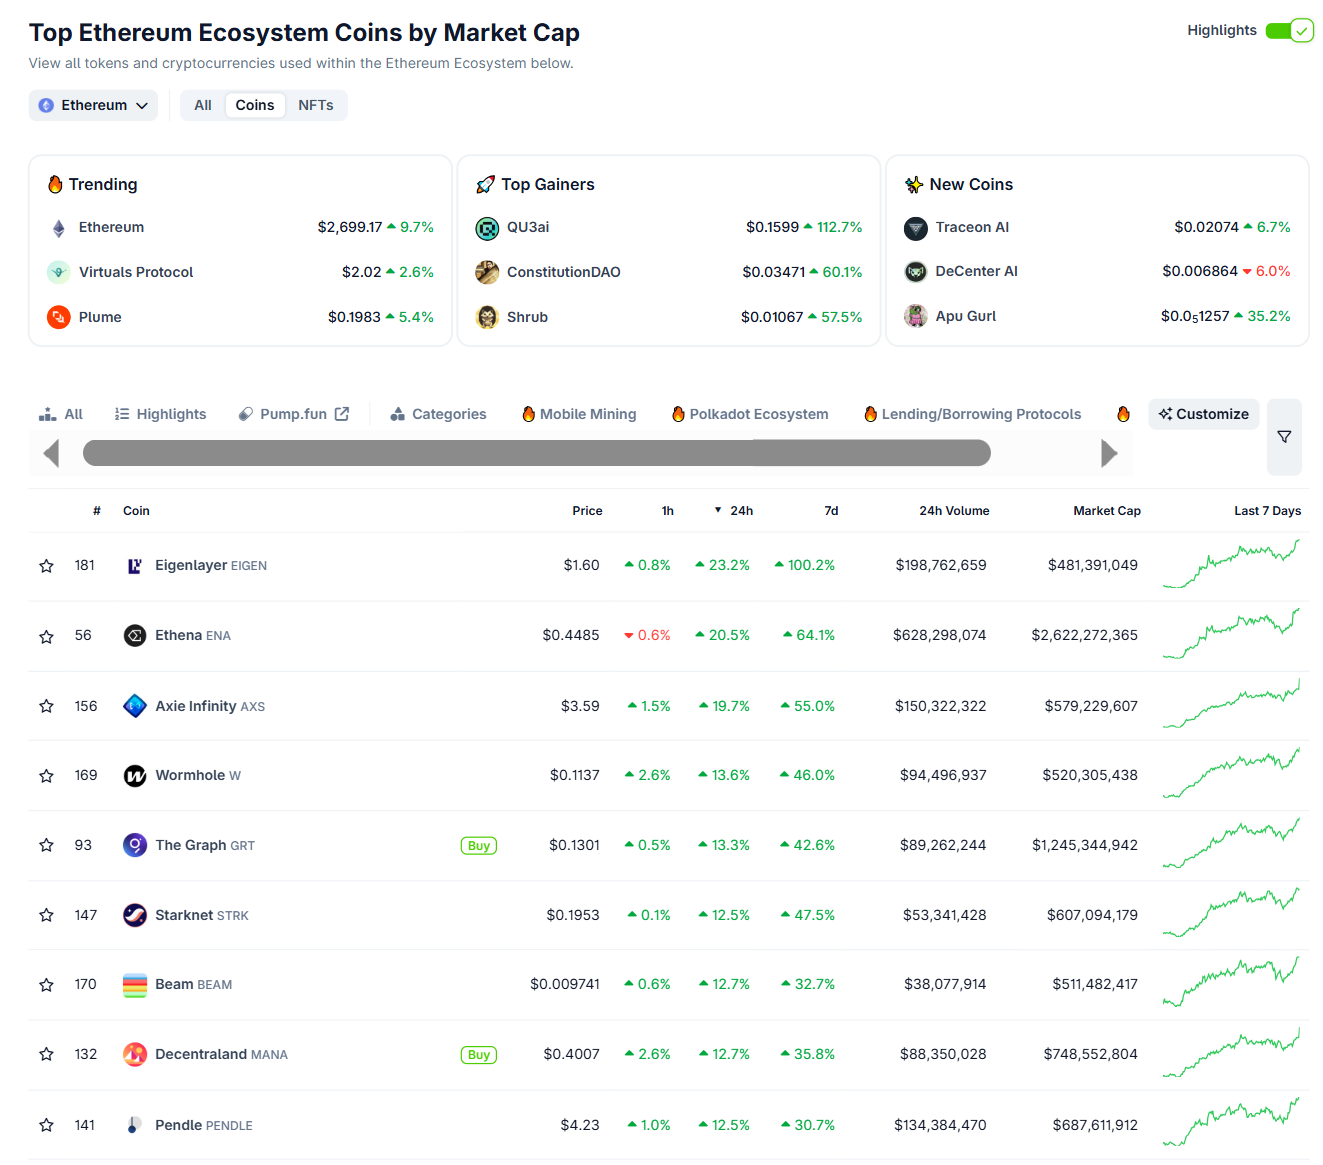Click Buy button for The Graph

479,846
